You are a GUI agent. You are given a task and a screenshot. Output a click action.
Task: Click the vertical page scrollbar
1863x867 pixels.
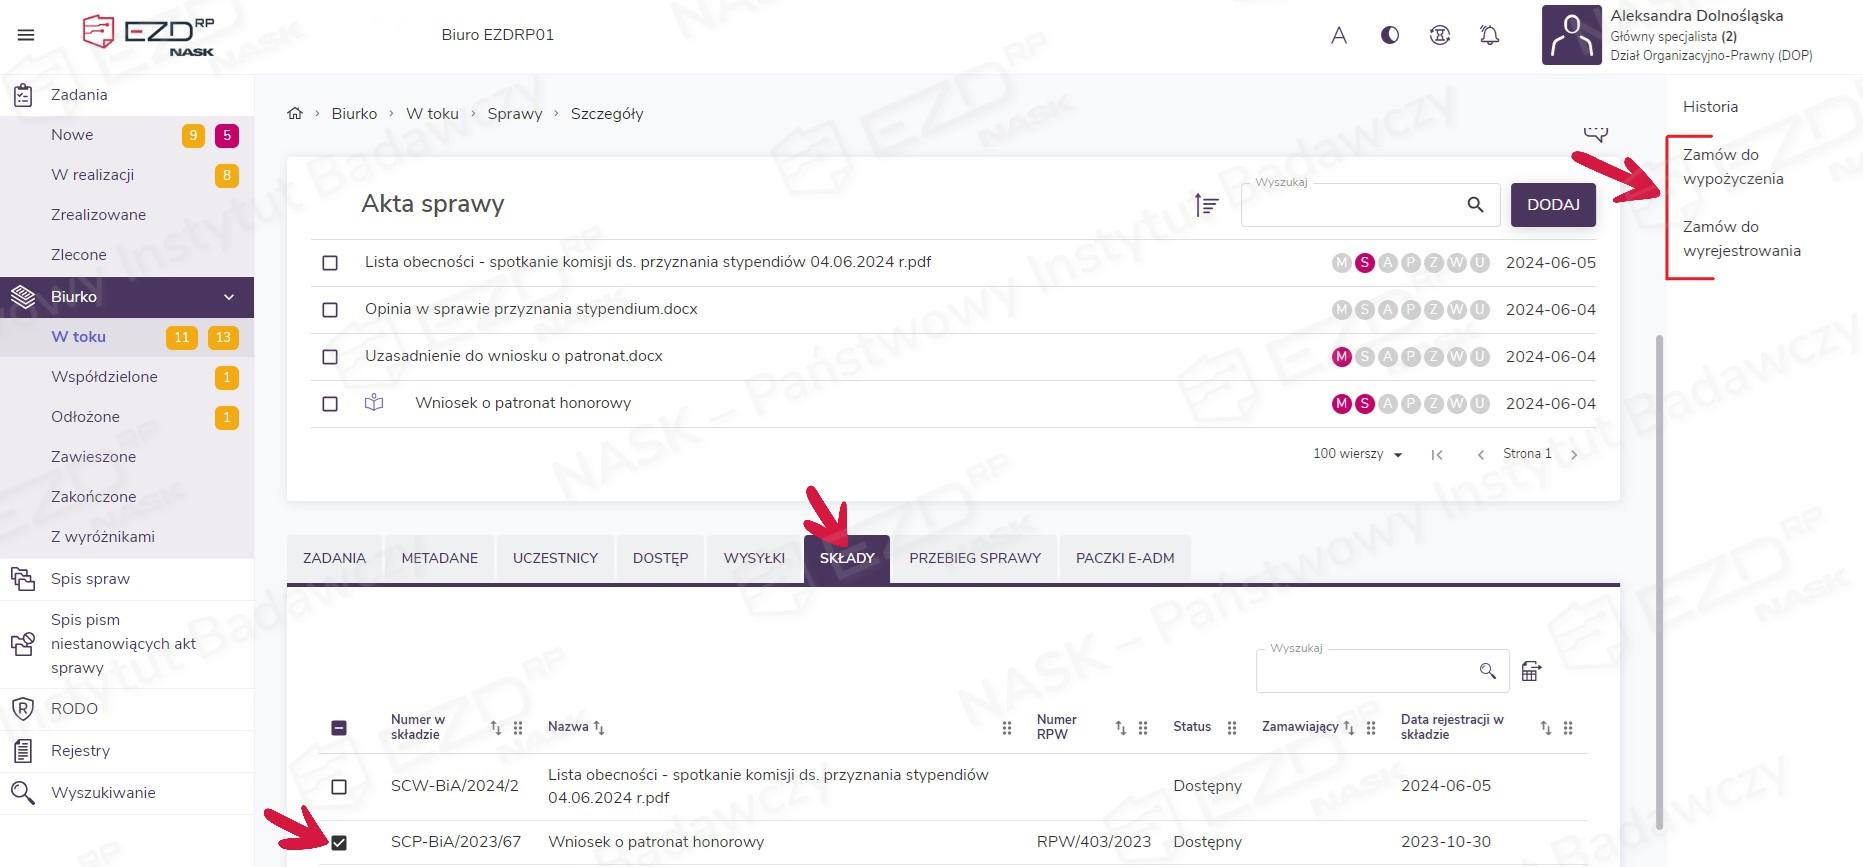coord(1659,580)
